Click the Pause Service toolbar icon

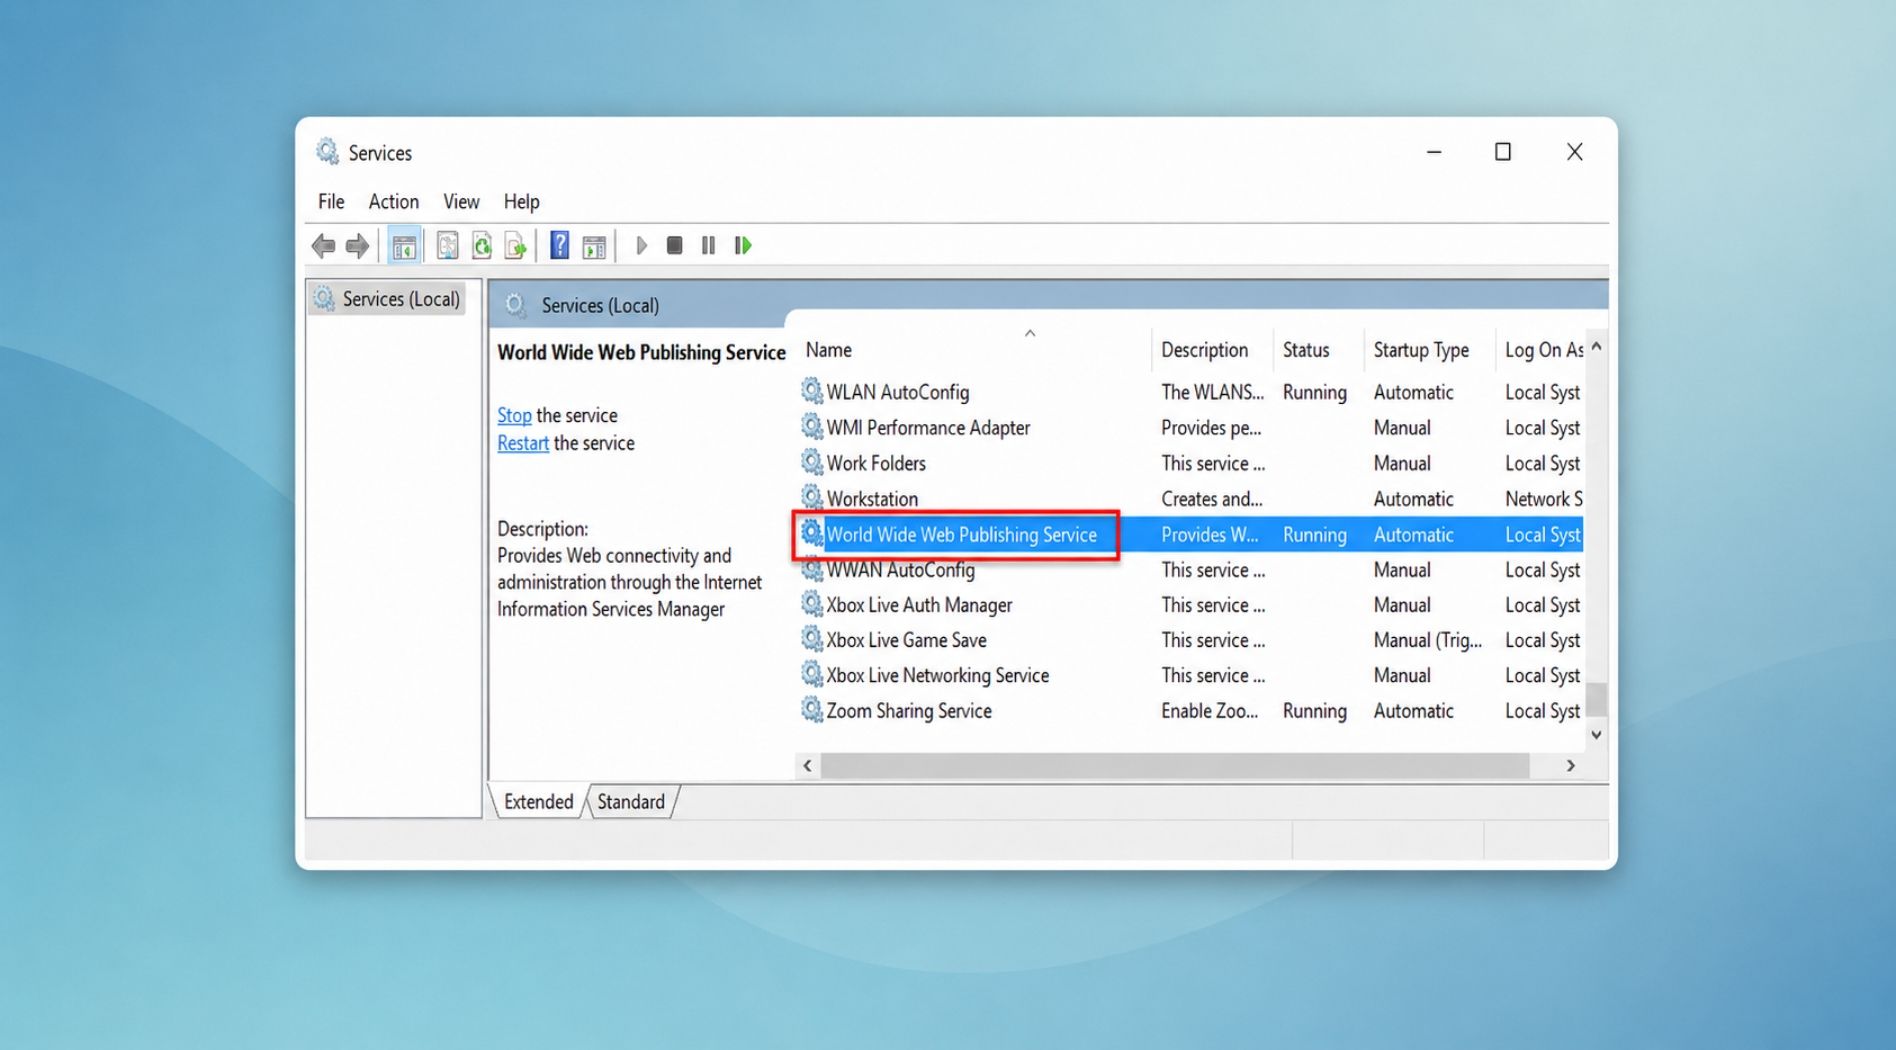tap(708, 245)
